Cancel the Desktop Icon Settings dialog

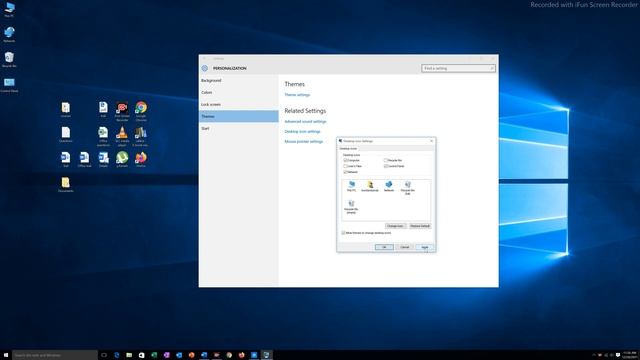tap(404, 247)
